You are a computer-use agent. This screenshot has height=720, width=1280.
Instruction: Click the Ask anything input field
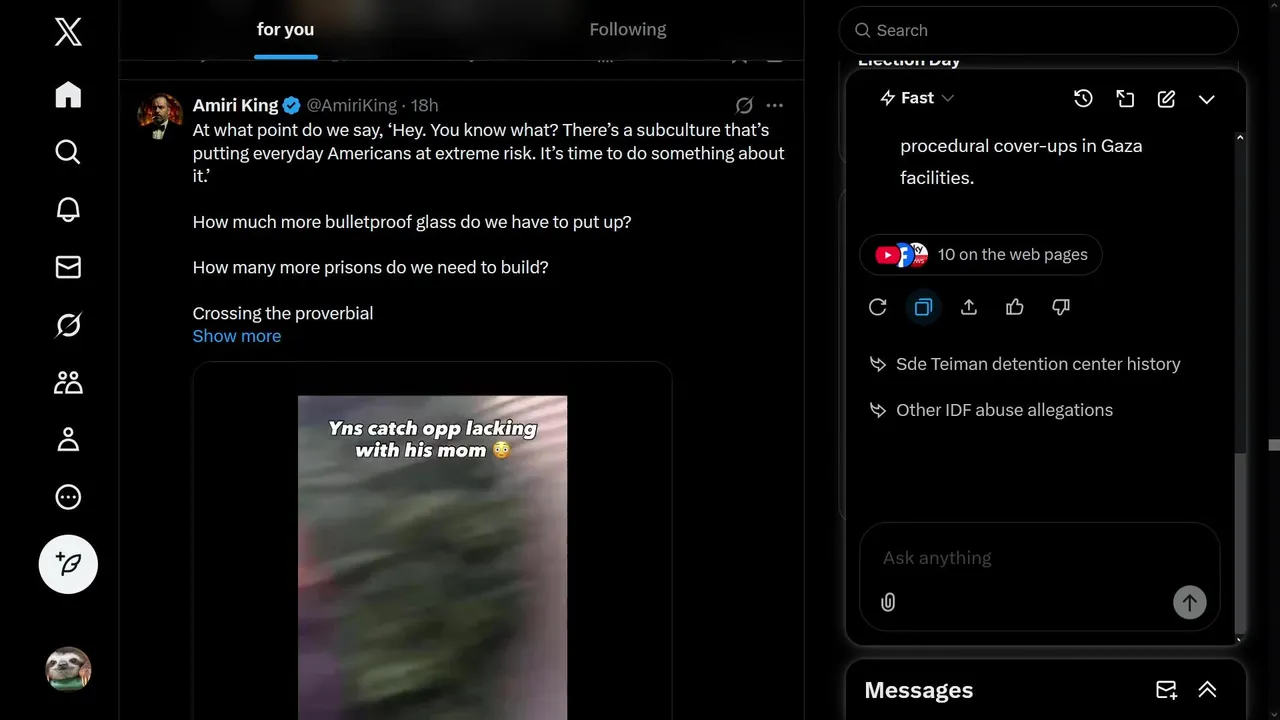(x=1040, y=558)
